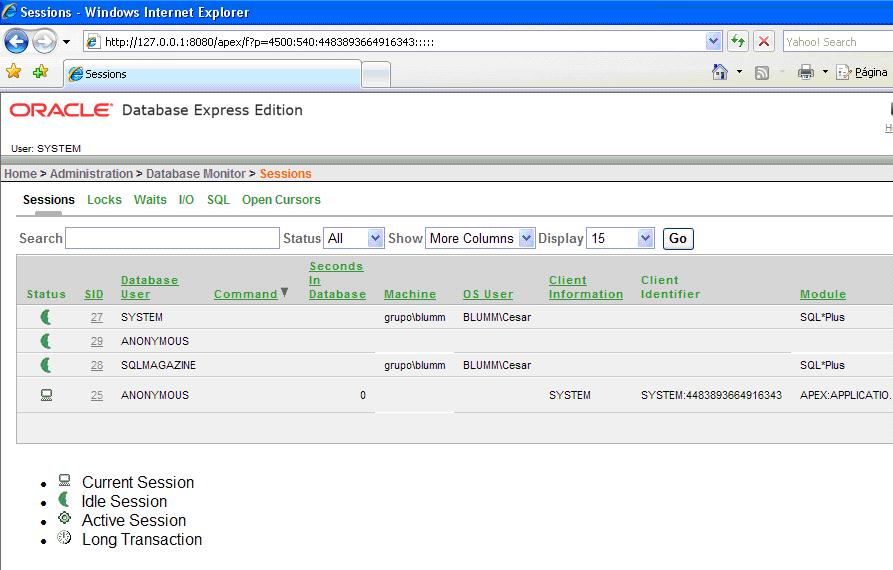
Task: Open Database Monitor breadcrumb link
Action: [195, 174]
